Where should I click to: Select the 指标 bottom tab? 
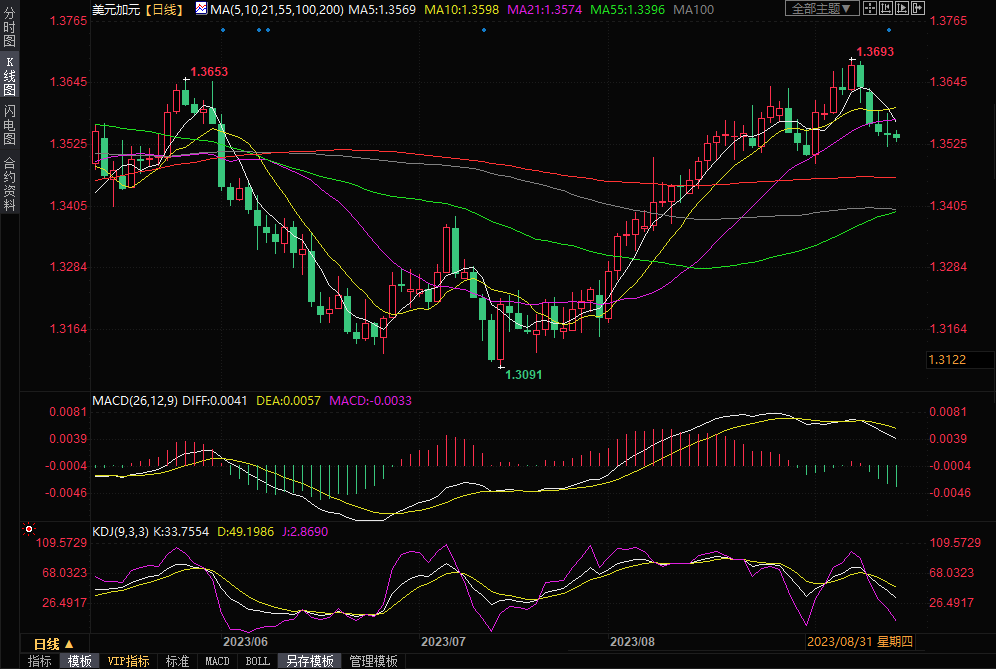point(40,661)
